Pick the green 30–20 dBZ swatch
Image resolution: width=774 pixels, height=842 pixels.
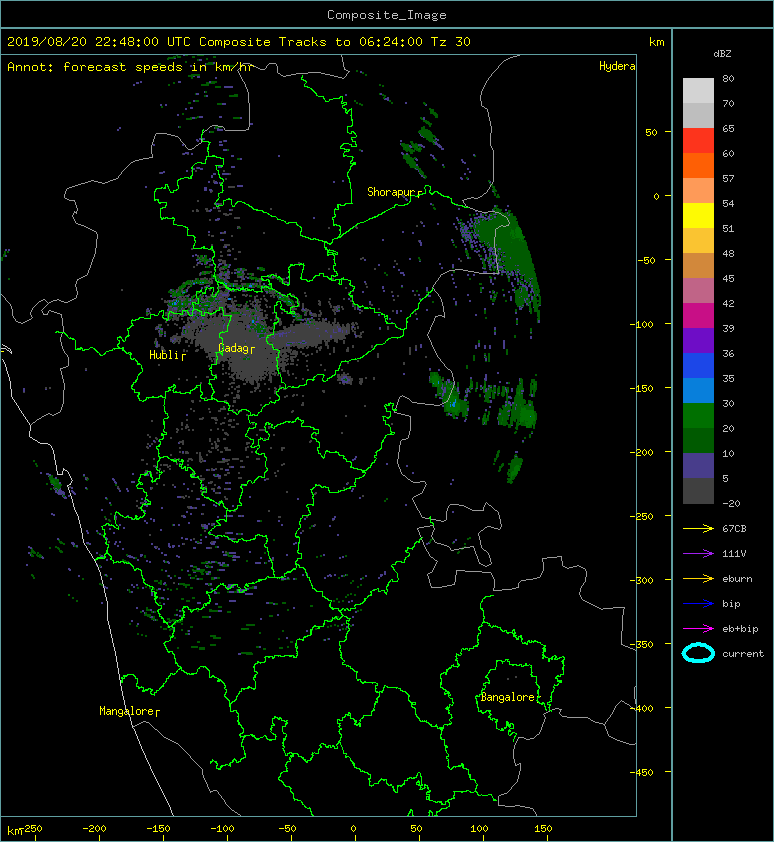[x=698, y=415]
